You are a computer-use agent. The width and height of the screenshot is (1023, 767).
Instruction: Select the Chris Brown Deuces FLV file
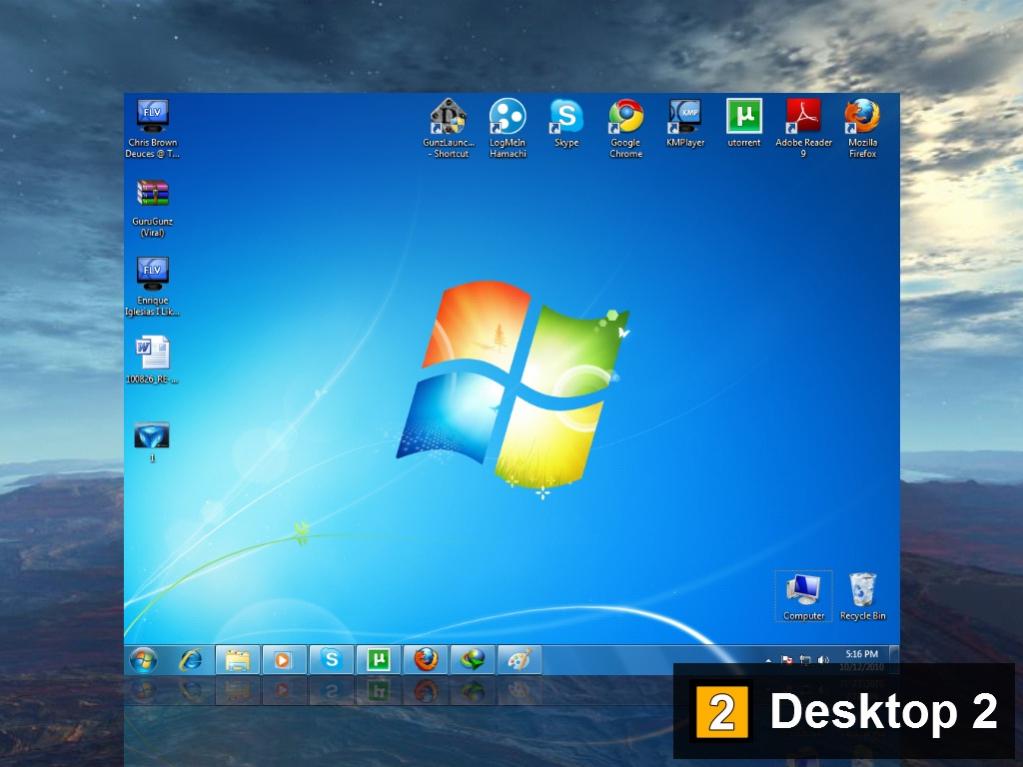pos(152,128)
